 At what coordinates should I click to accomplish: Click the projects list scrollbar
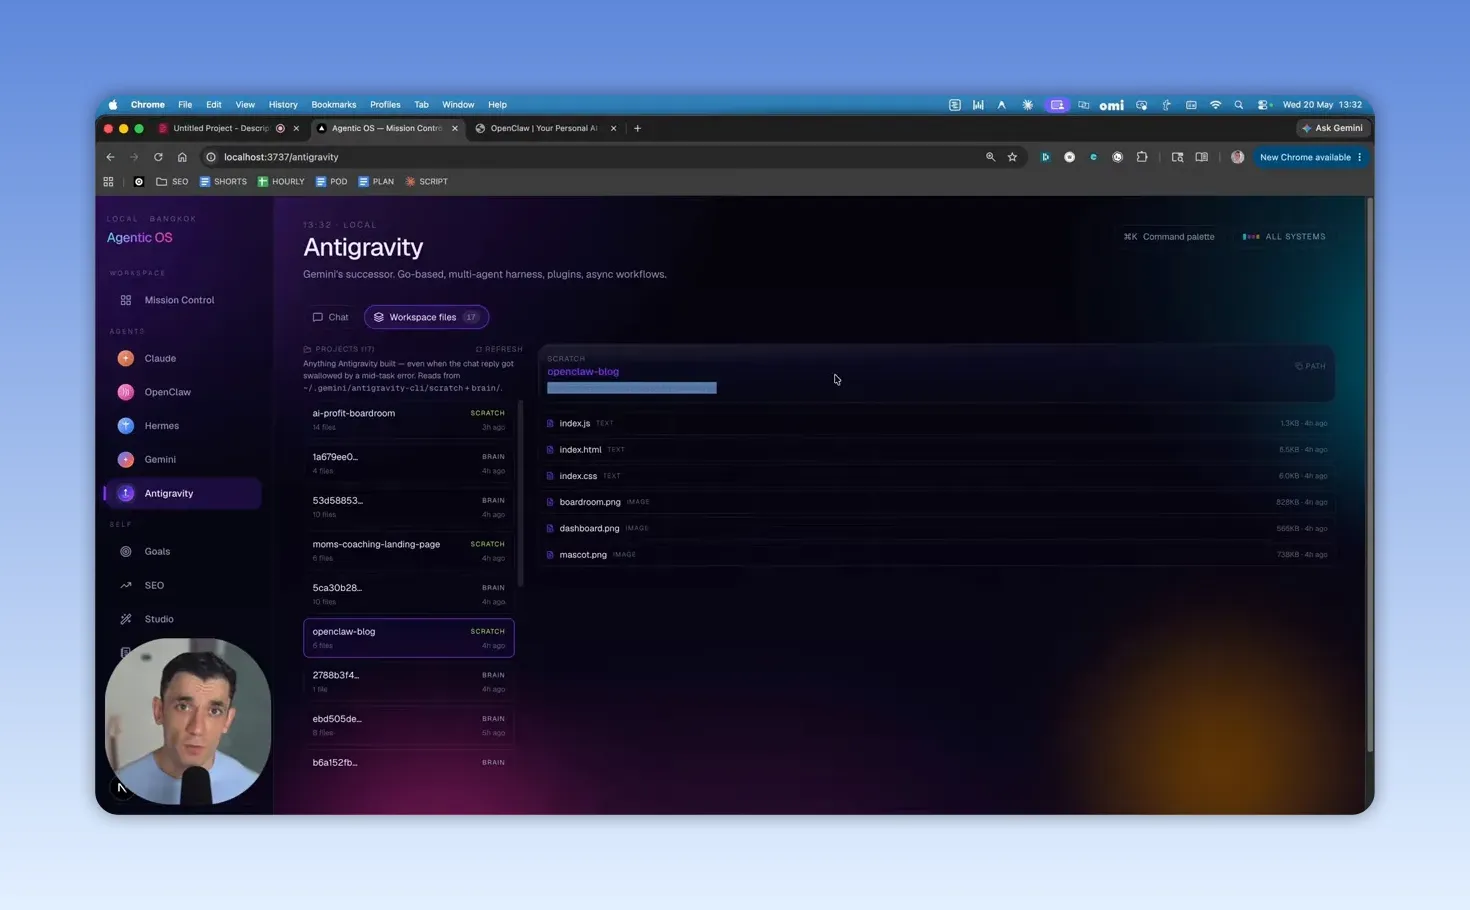tap(520, 495)
